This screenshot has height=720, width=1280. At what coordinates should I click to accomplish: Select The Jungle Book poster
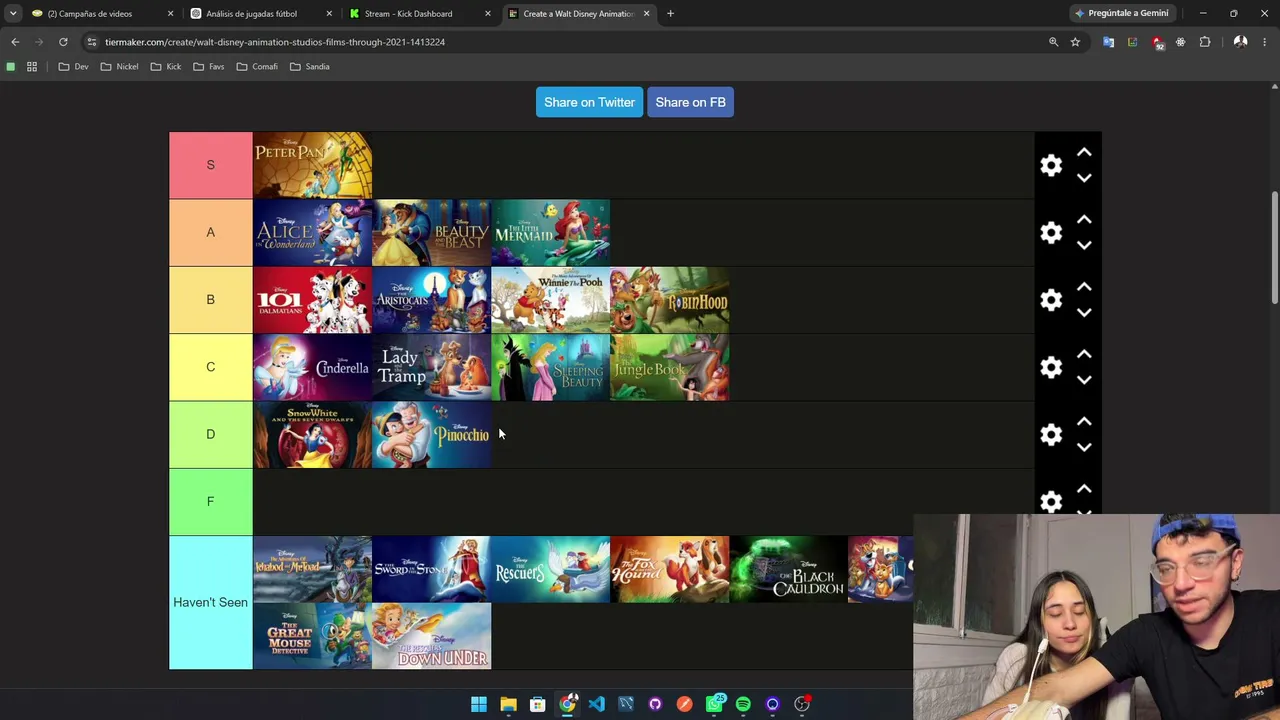coord(669,367)
